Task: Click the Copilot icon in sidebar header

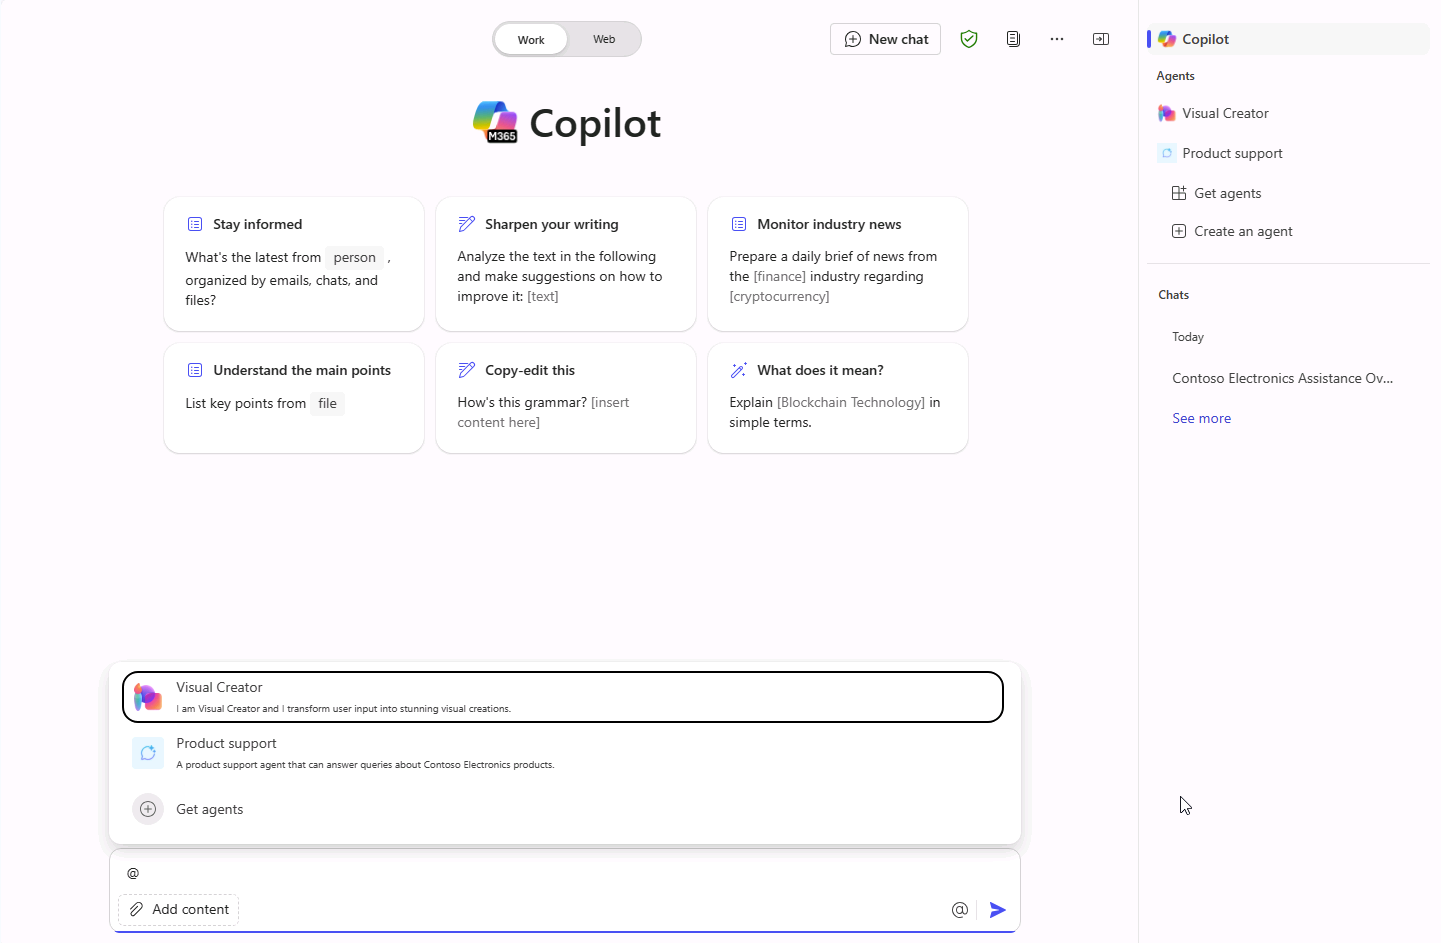Action: (x=1167, y=39)
